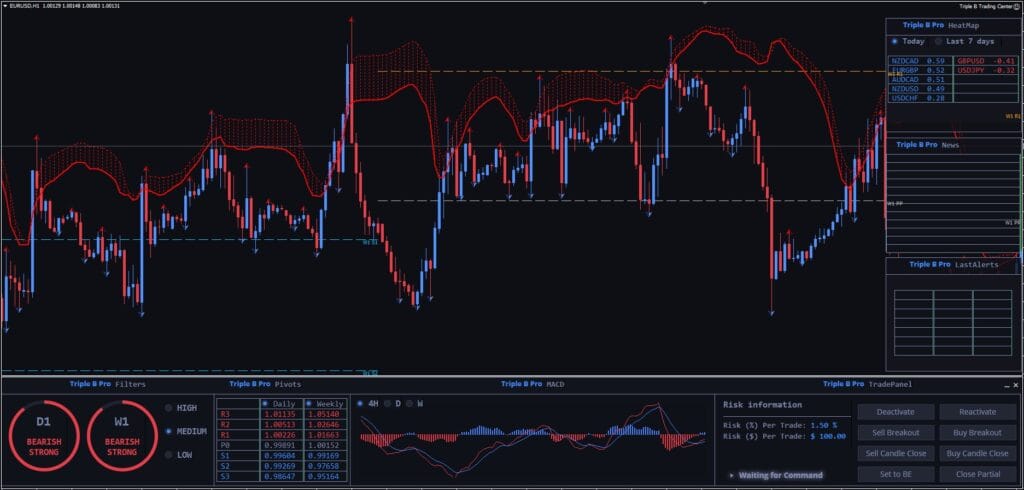
Task: Switch MACD to the 4H timeframe
Action: (x=360, y=404)
